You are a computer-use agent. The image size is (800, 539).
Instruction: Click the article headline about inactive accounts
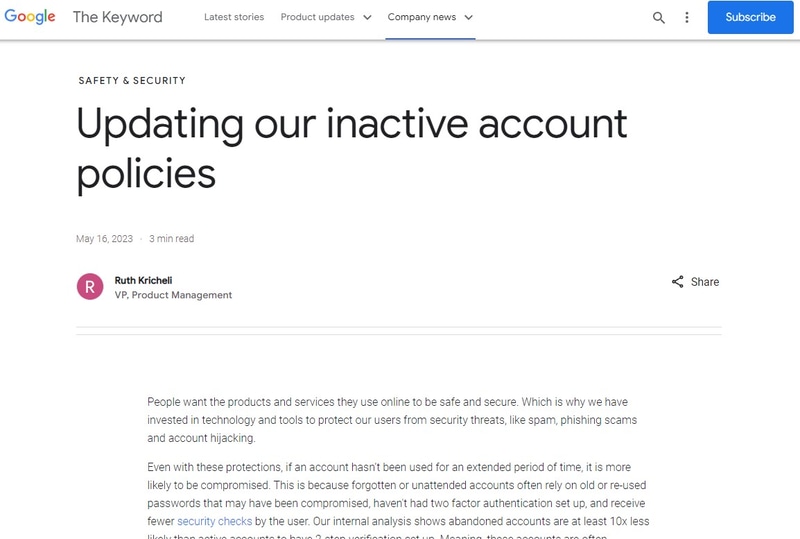click(x=352, y=148)
